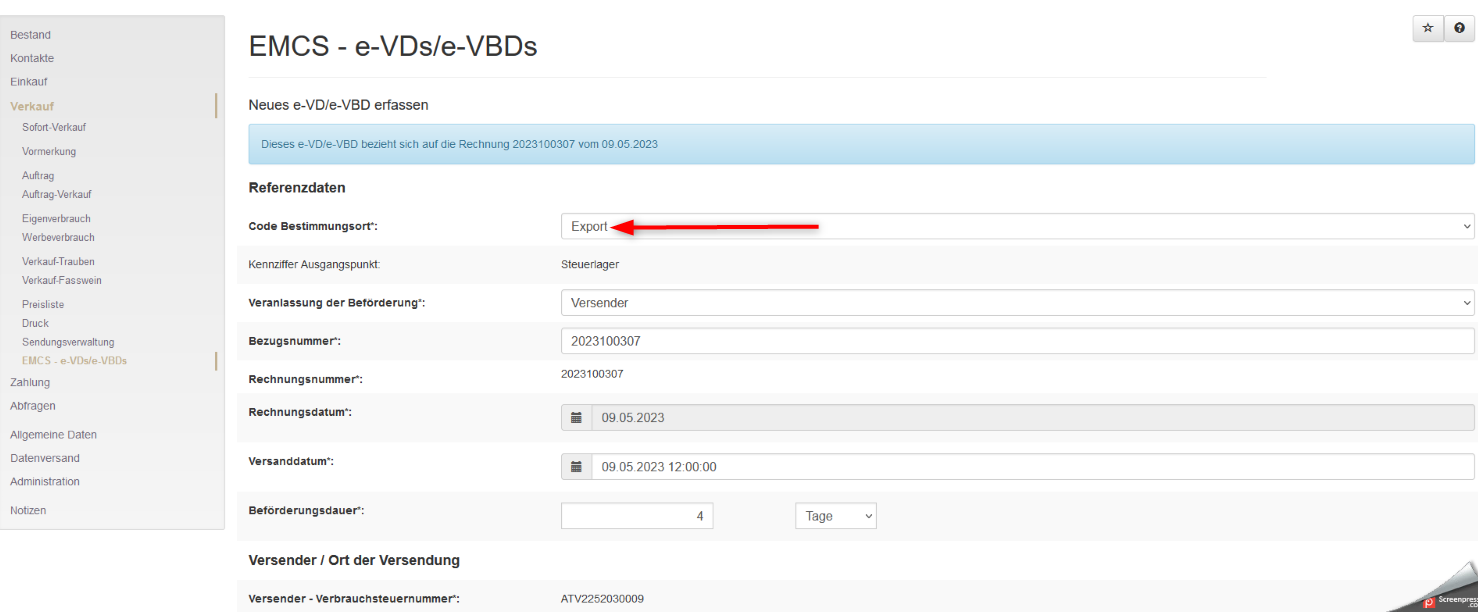Select Bestand in the sidebar menu

tap(30, 34)
